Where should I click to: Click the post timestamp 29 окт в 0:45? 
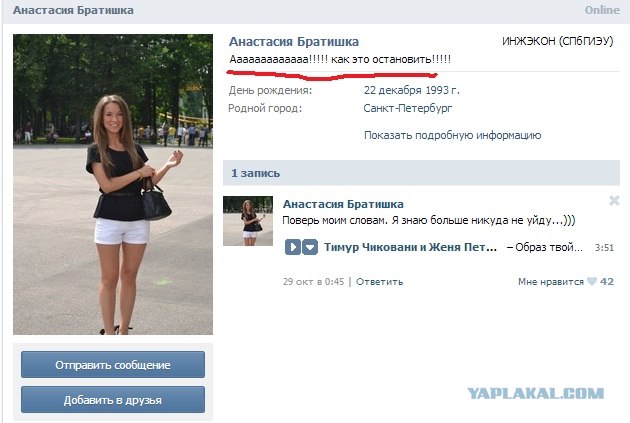[313, 282]
